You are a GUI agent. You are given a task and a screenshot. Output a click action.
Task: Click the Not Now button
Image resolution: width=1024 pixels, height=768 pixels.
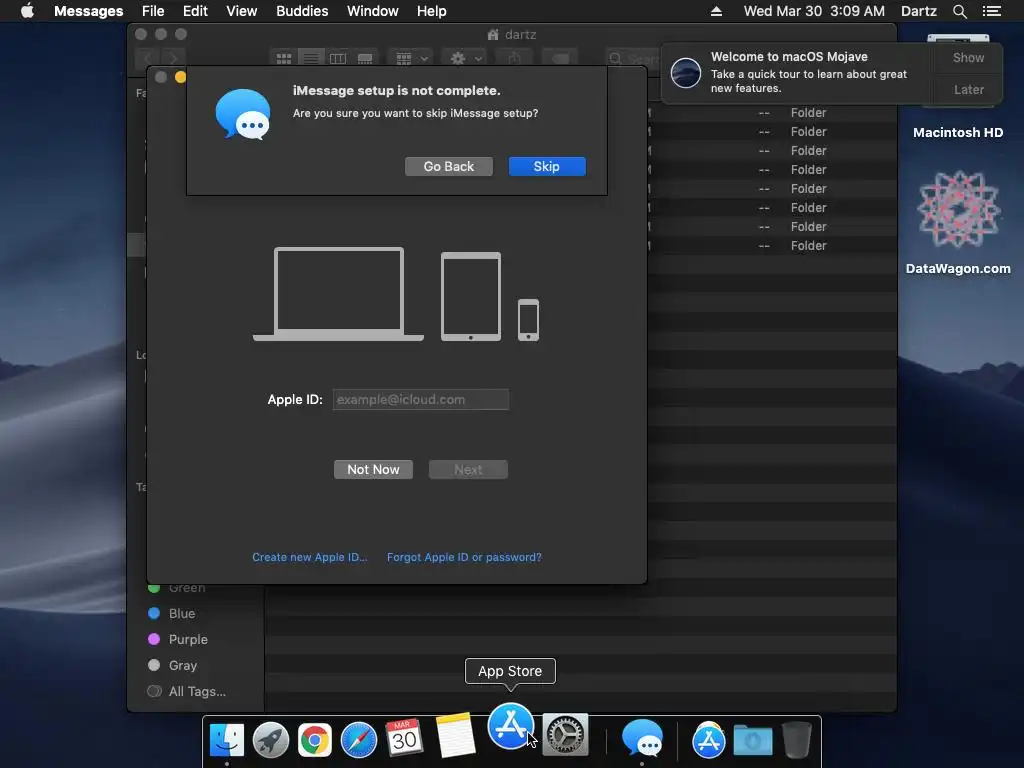tap(373, 470)
